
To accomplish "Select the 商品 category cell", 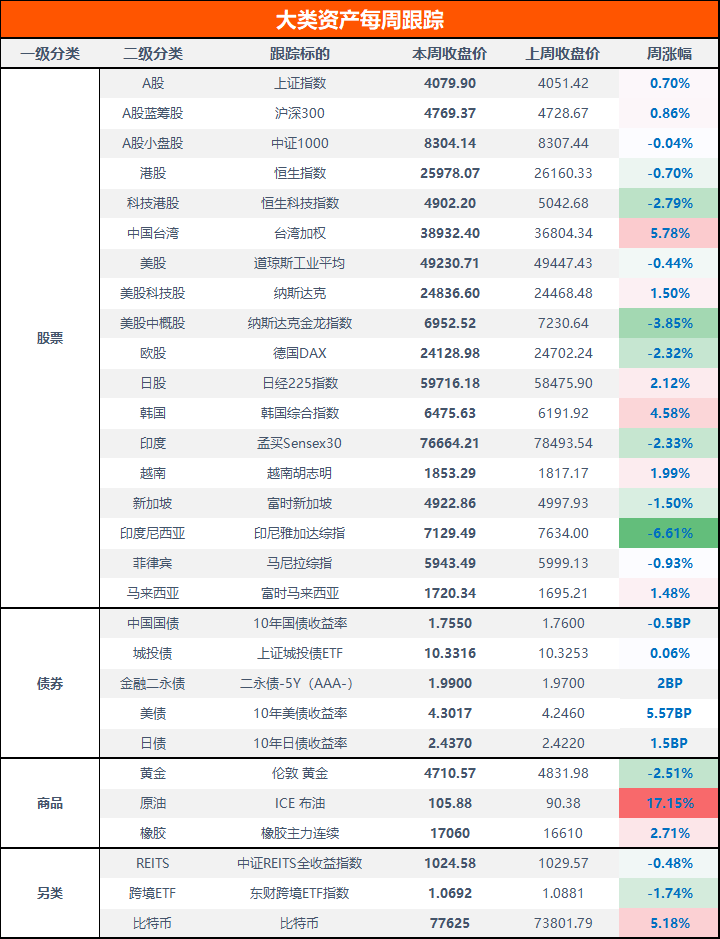I will point(50,803).
